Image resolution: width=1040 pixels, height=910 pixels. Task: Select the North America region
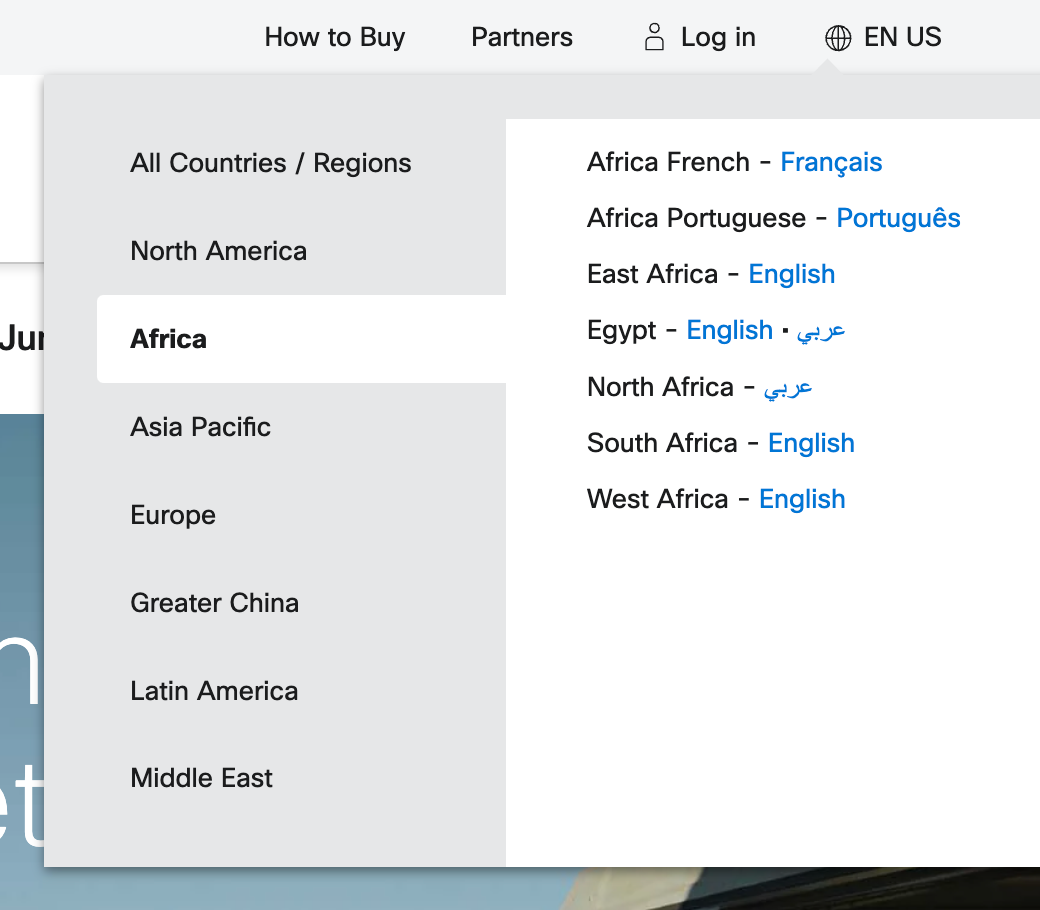[218, 251]
